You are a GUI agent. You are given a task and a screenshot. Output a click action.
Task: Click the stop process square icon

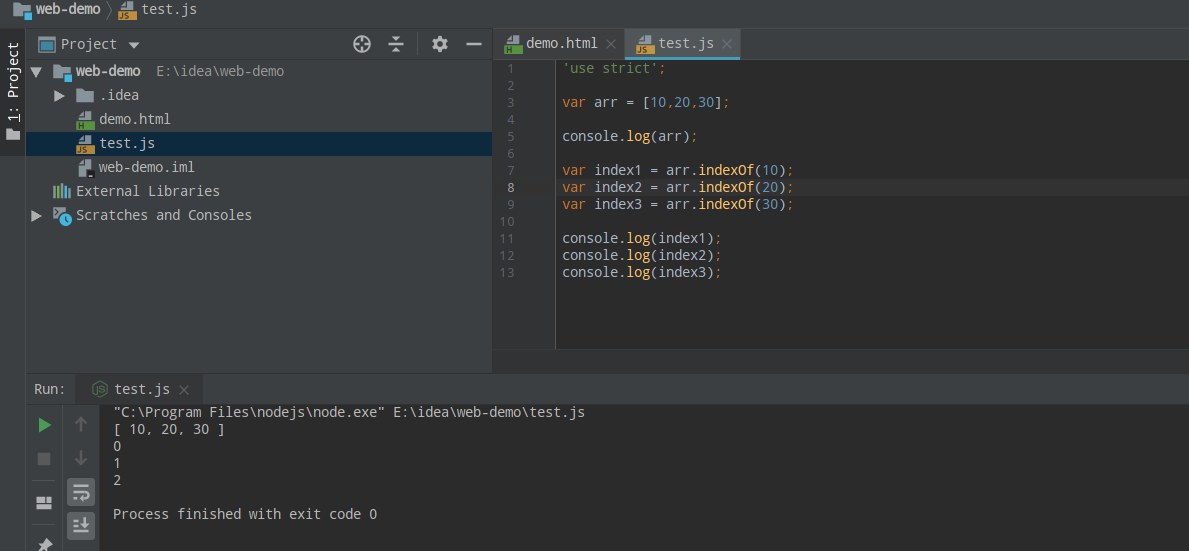[44, 459]
